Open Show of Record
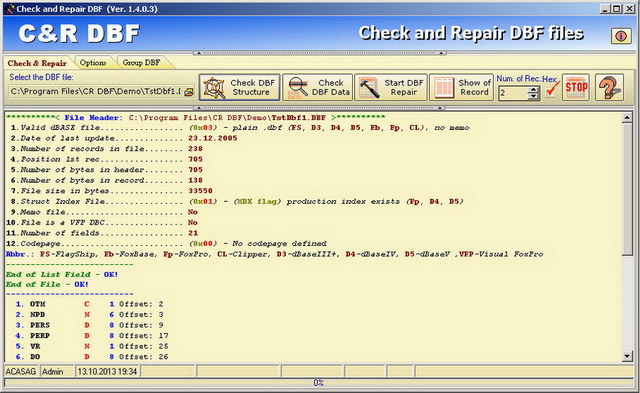 461,87
